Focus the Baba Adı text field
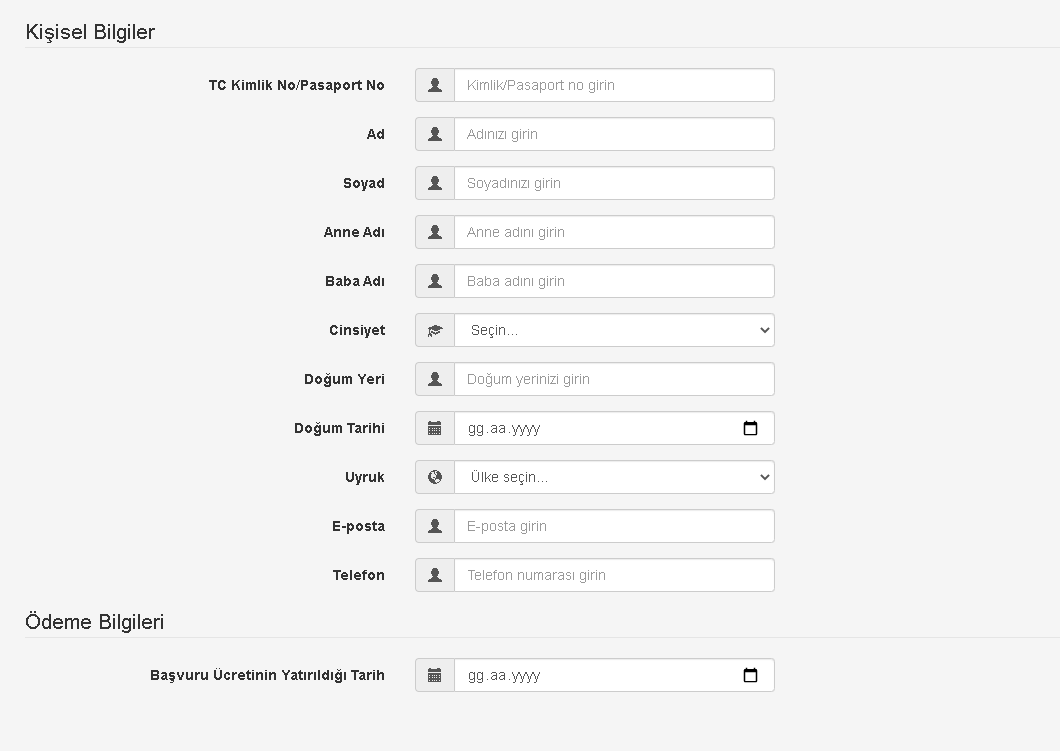 pyautogui.click(x=614, y=281)
